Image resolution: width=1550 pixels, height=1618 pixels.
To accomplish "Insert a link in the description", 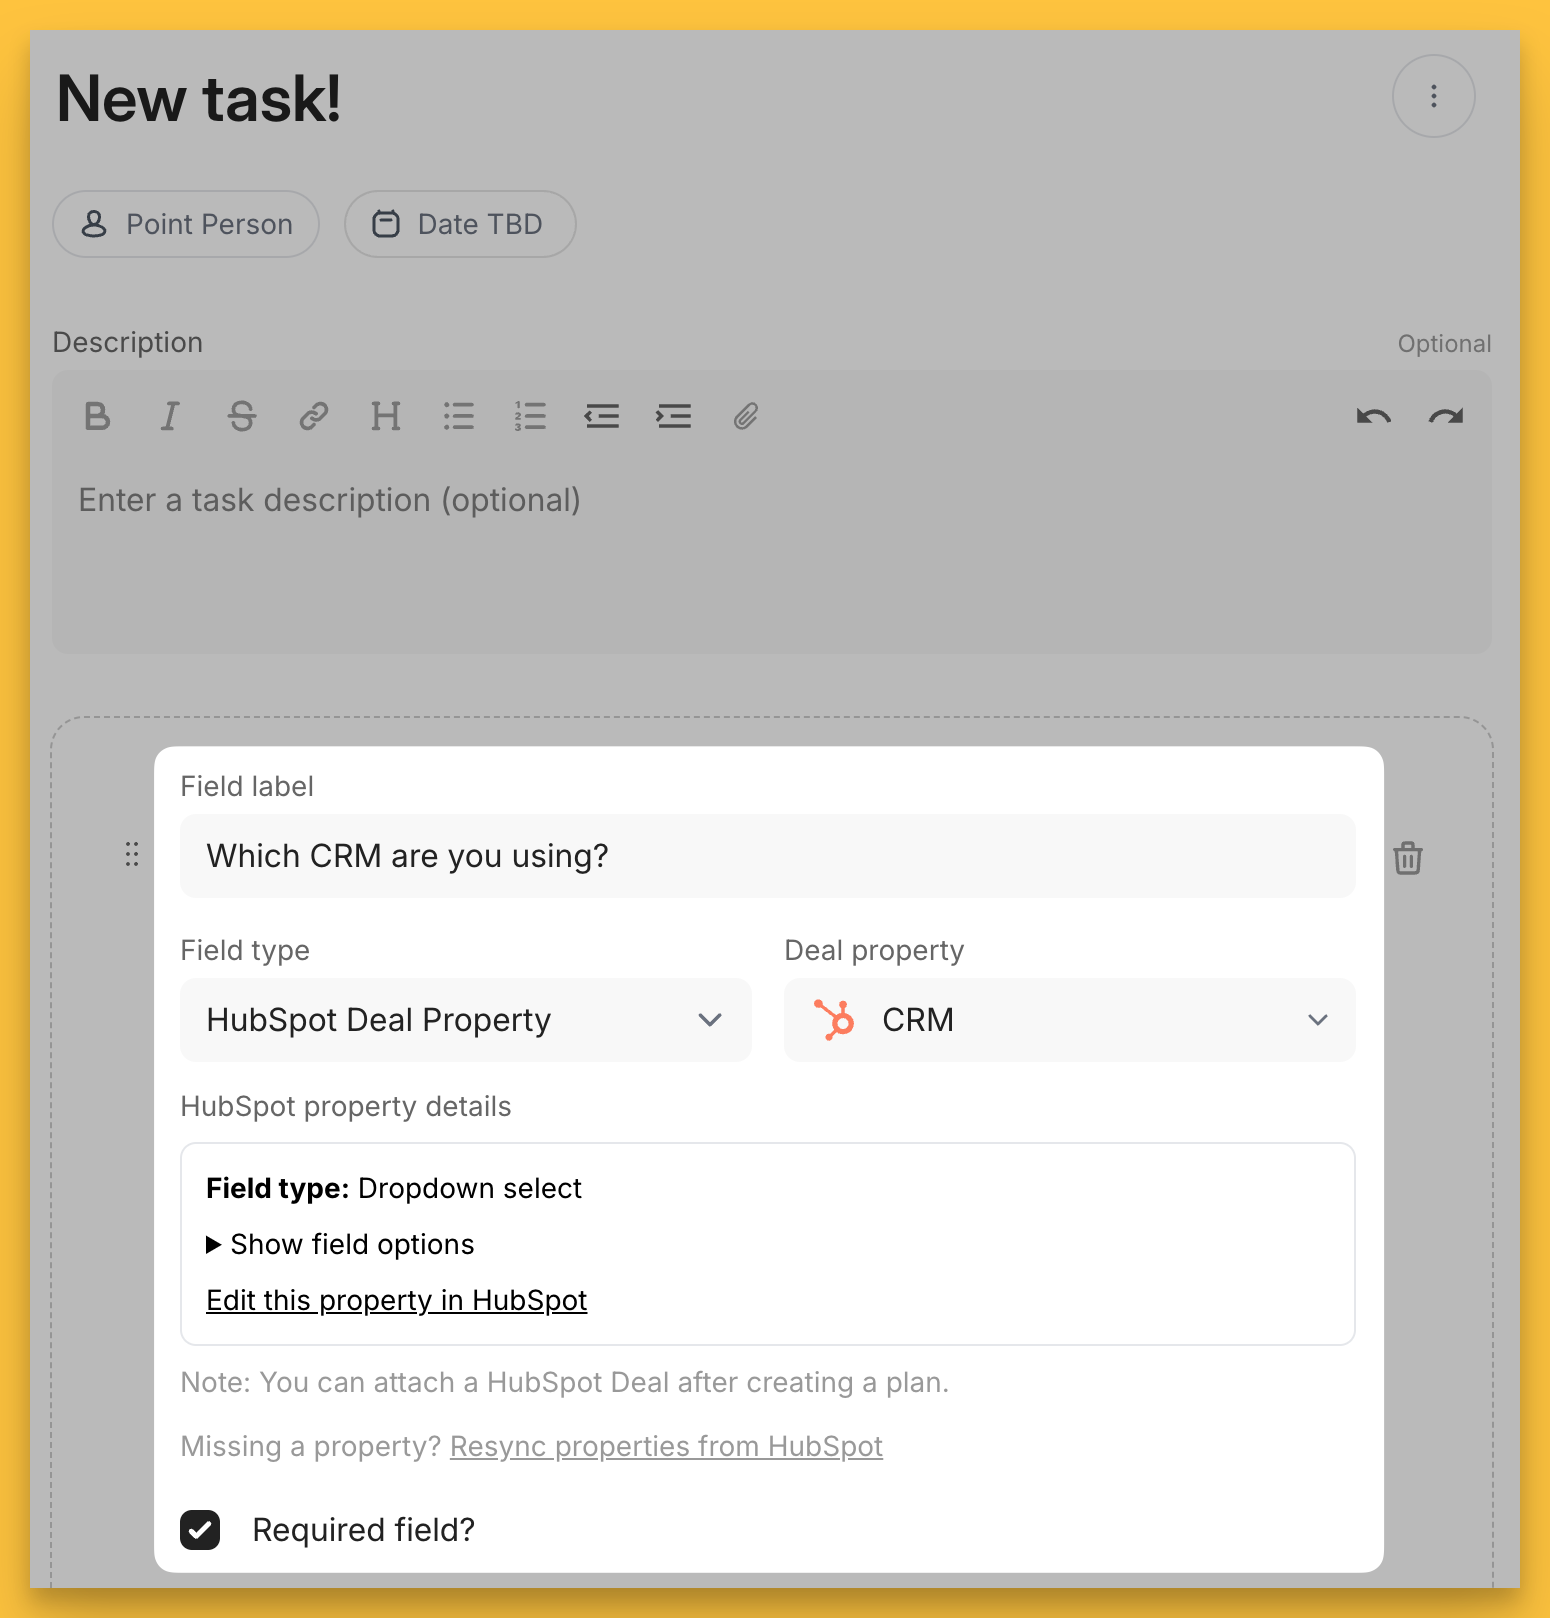I will [x=314, y=416].
